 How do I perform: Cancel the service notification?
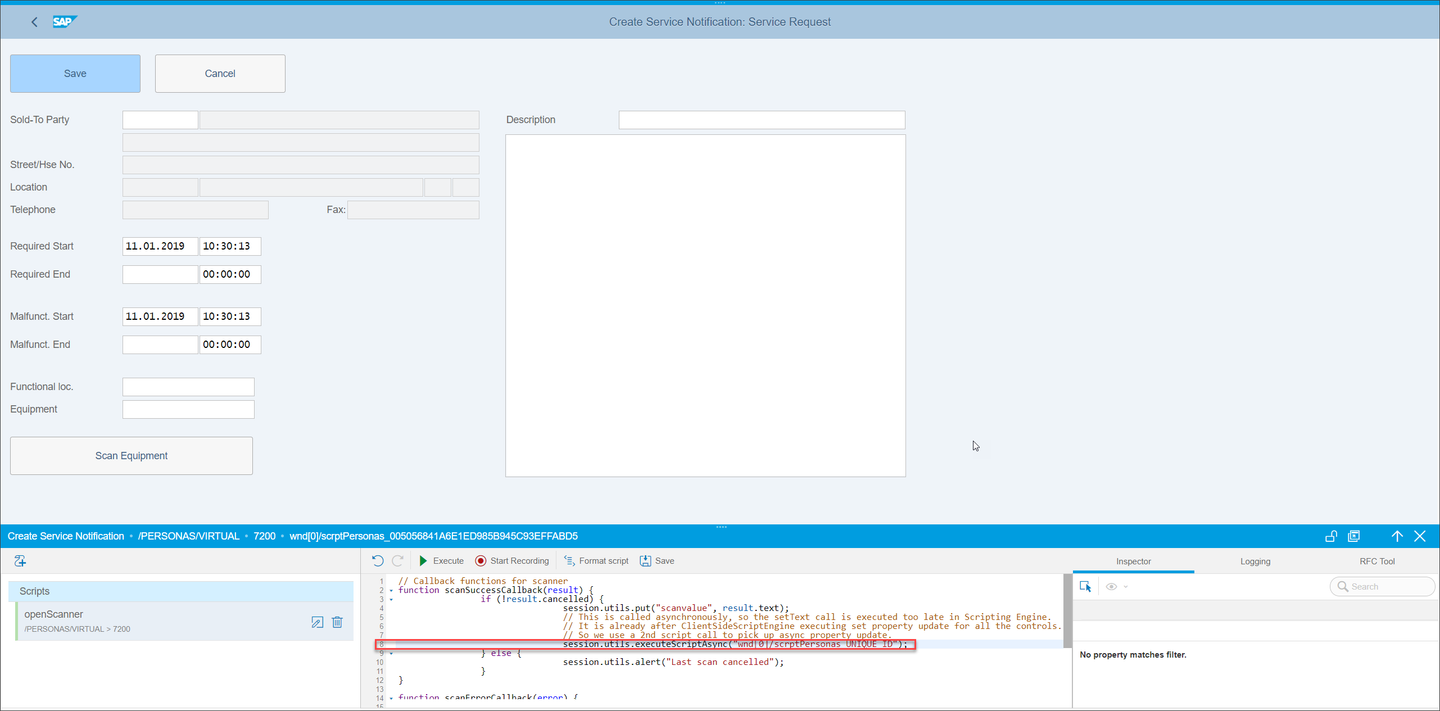pos(220,73)
